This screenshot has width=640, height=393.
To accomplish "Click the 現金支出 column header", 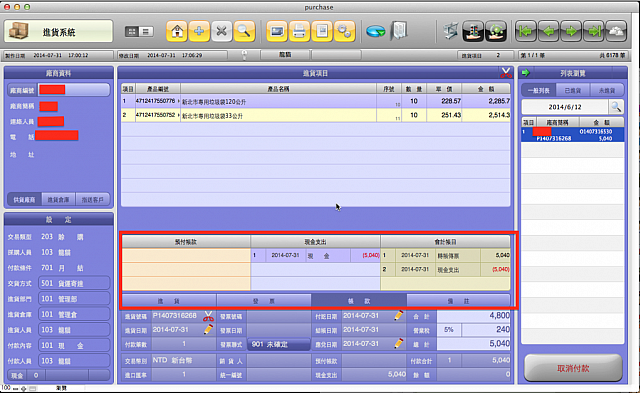I will pyautogui.click(x=315, y=242).
